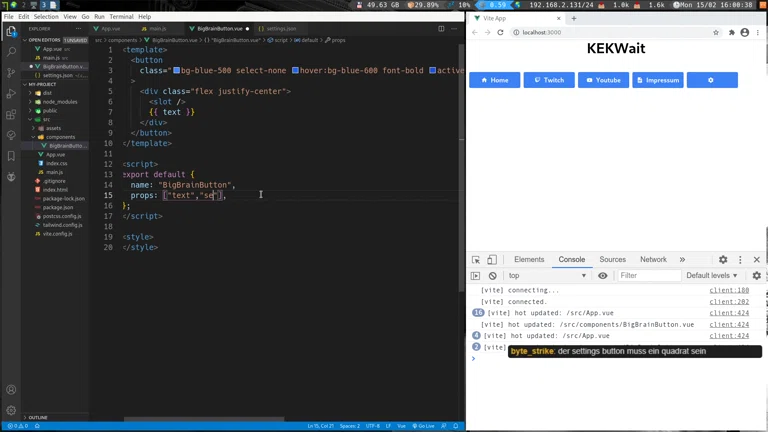
Task: Expand the dist folder
Action: 47,93
